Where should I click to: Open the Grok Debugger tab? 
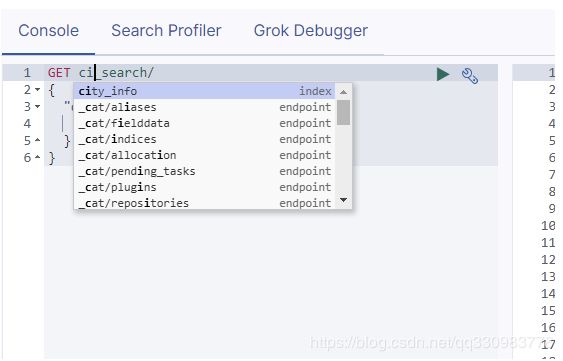(x=311, y=31)
